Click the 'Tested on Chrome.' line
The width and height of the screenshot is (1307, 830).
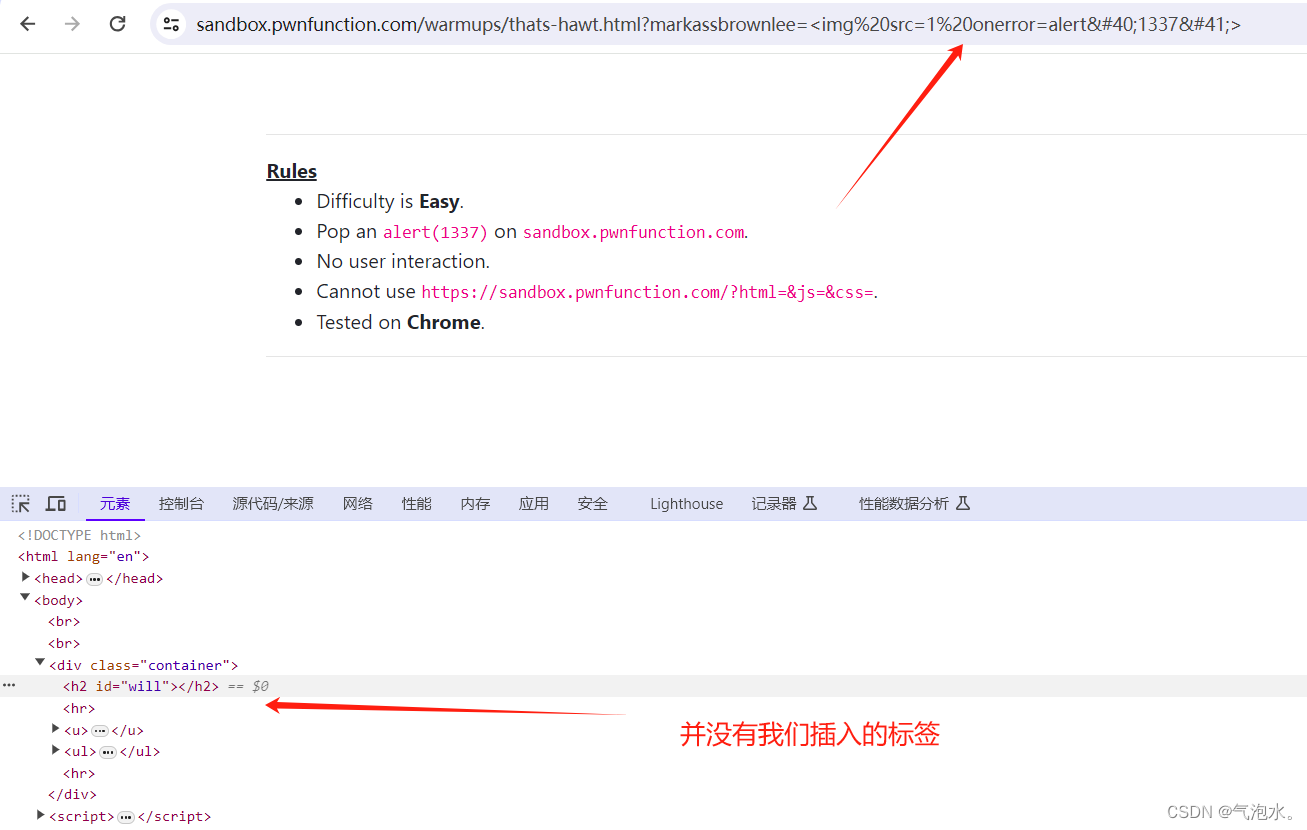(x=400, y=322)
